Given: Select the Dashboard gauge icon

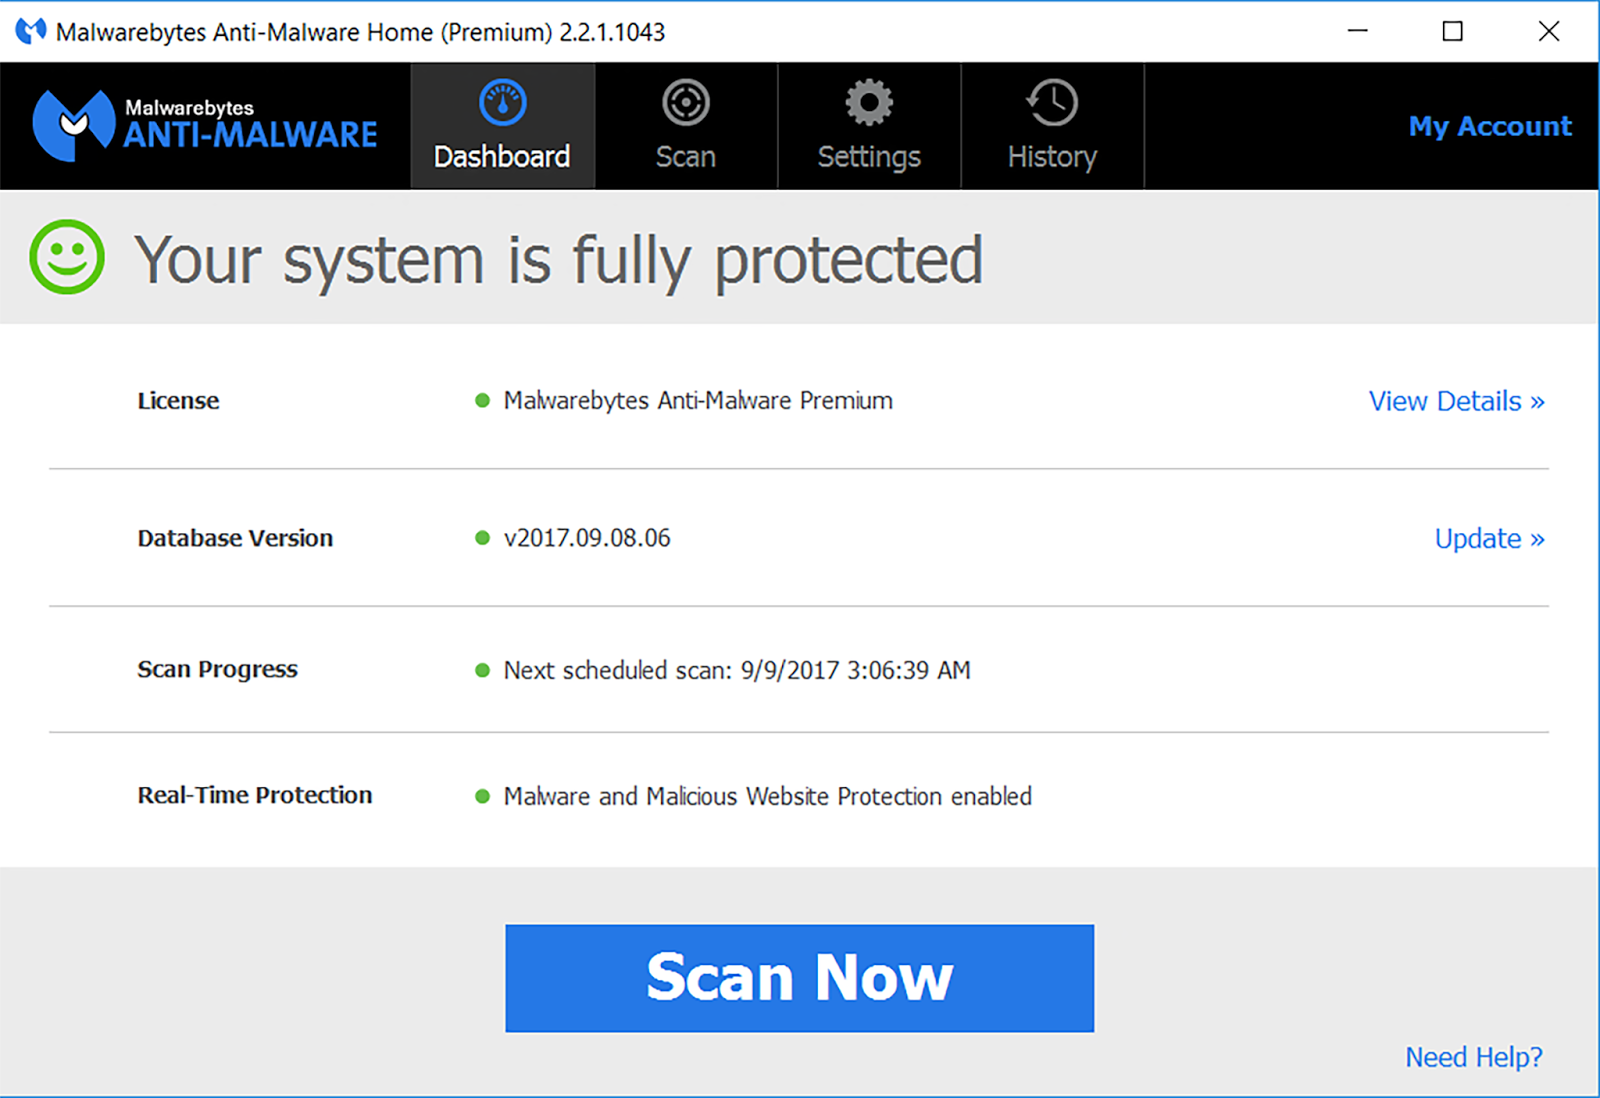Looking at the screenshot, I should (x=501, y=101).
